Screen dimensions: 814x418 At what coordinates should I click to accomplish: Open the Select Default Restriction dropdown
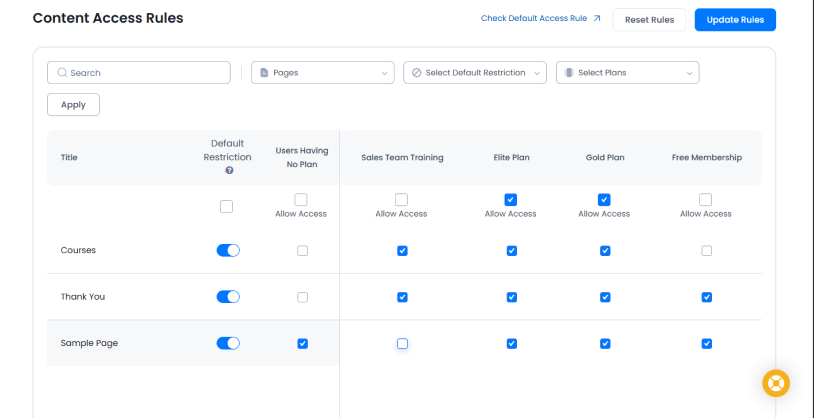click(475, 73)
